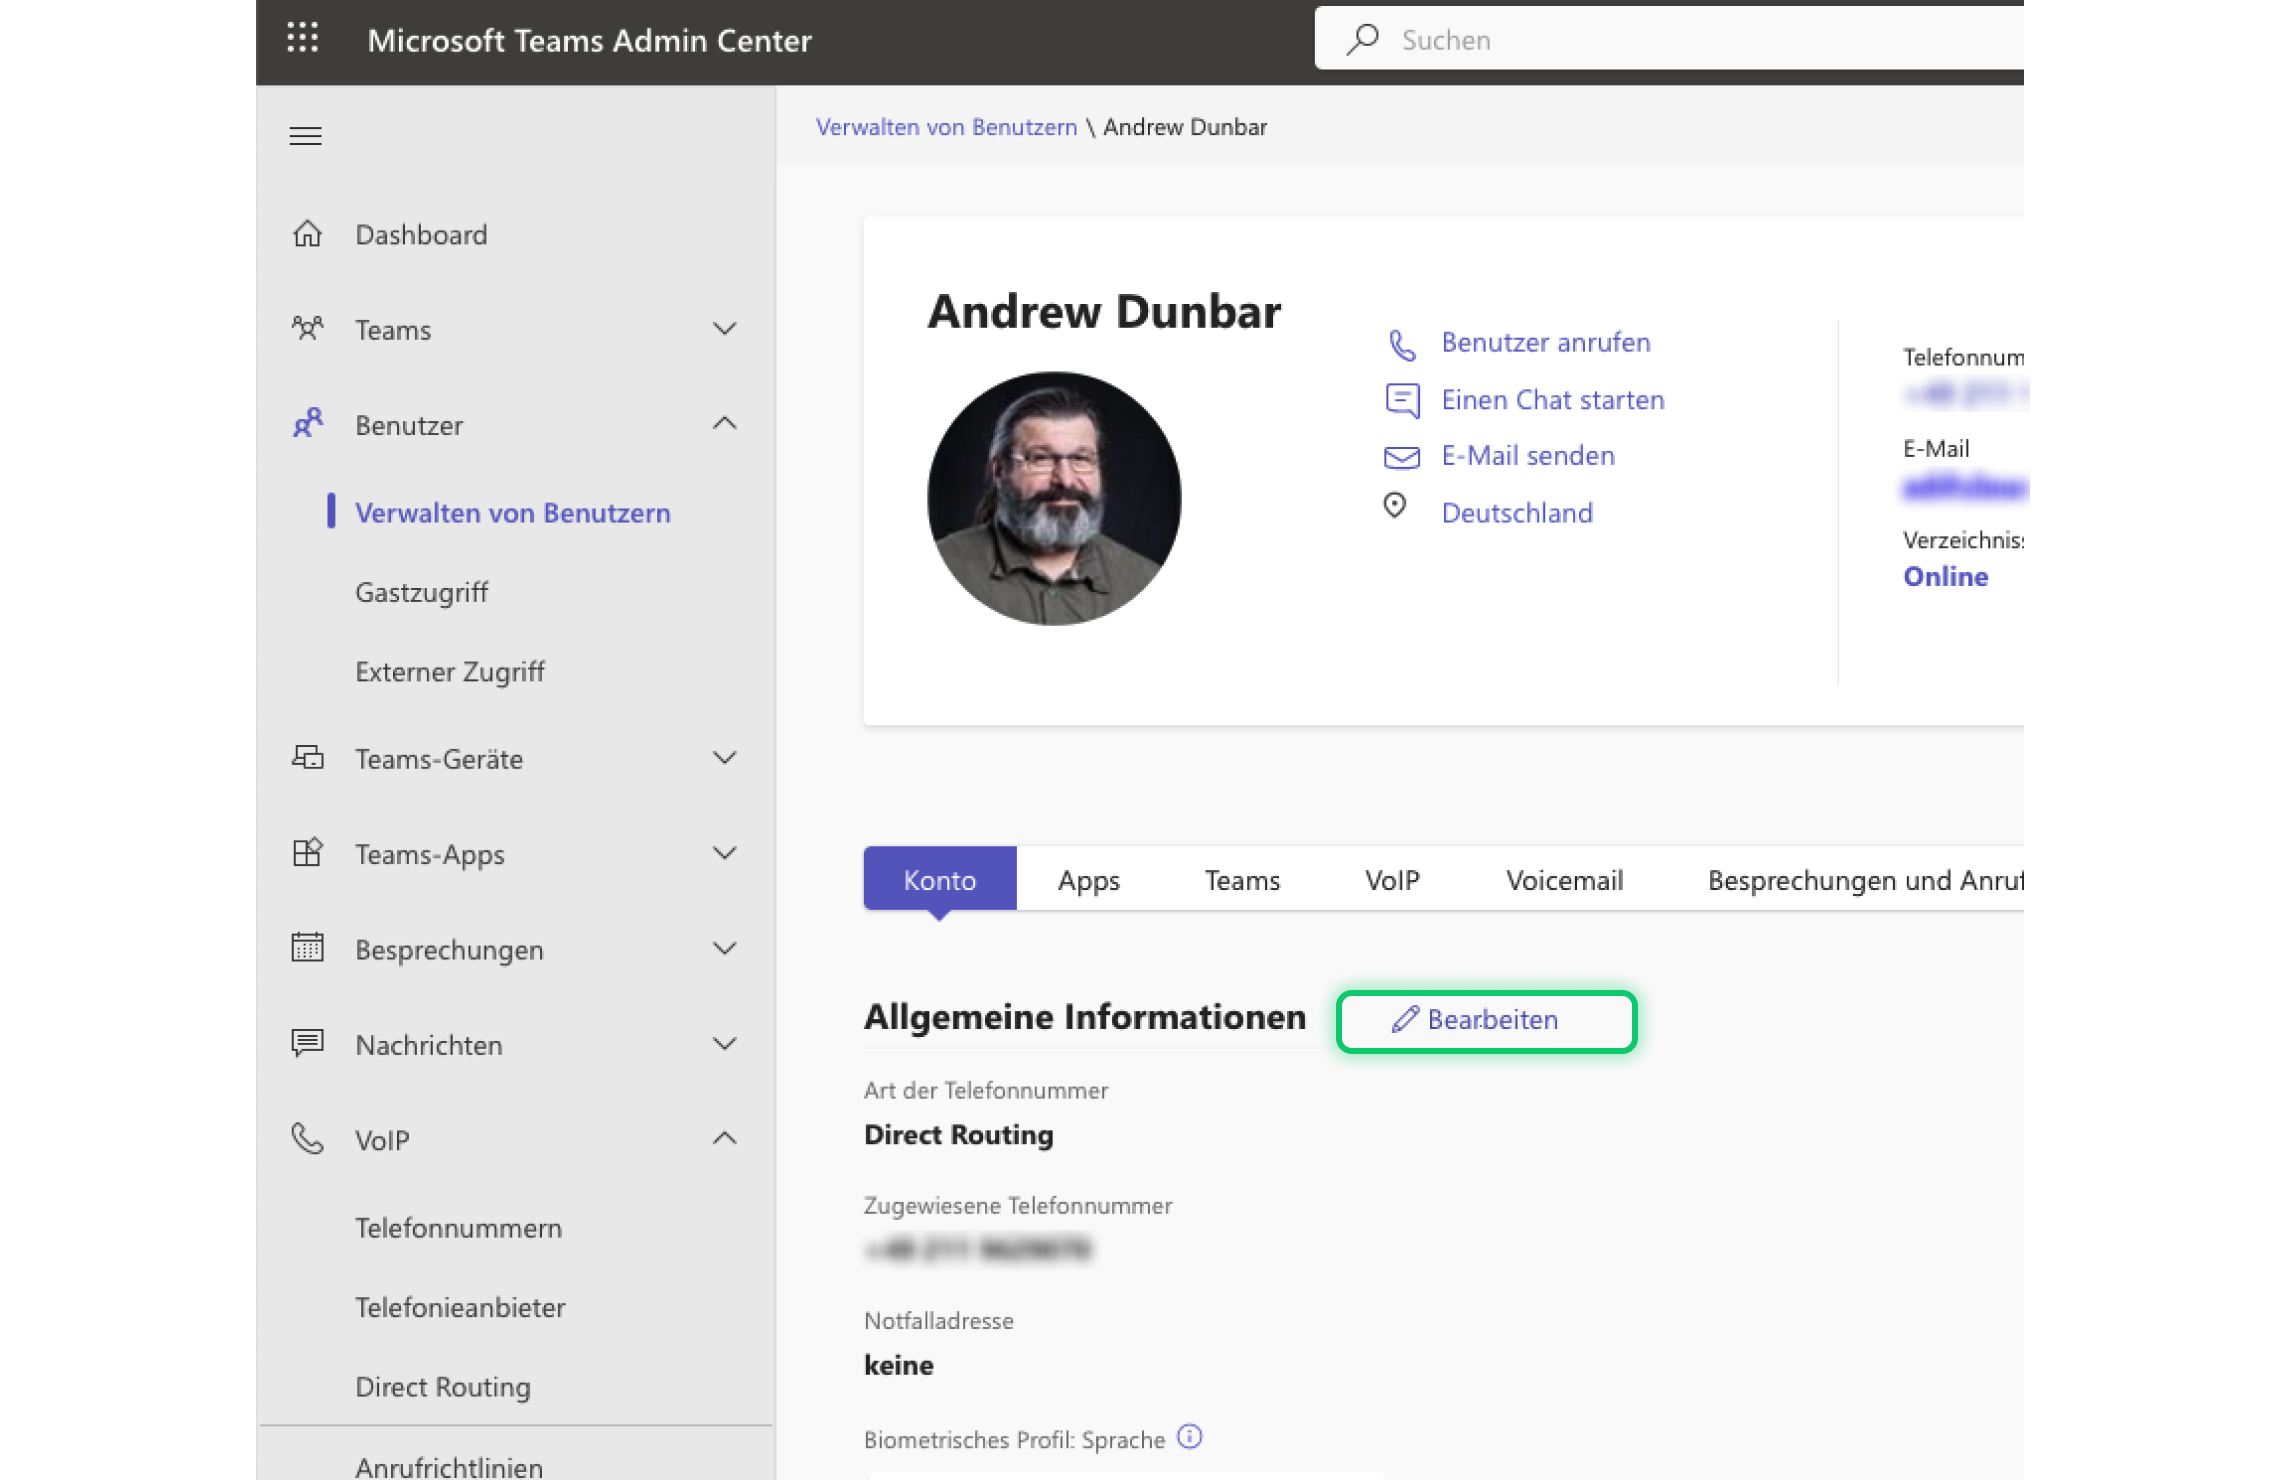
Task: Click the Besprechungen calendar icon
Action: pyautogui.click(x=307, y=948)
